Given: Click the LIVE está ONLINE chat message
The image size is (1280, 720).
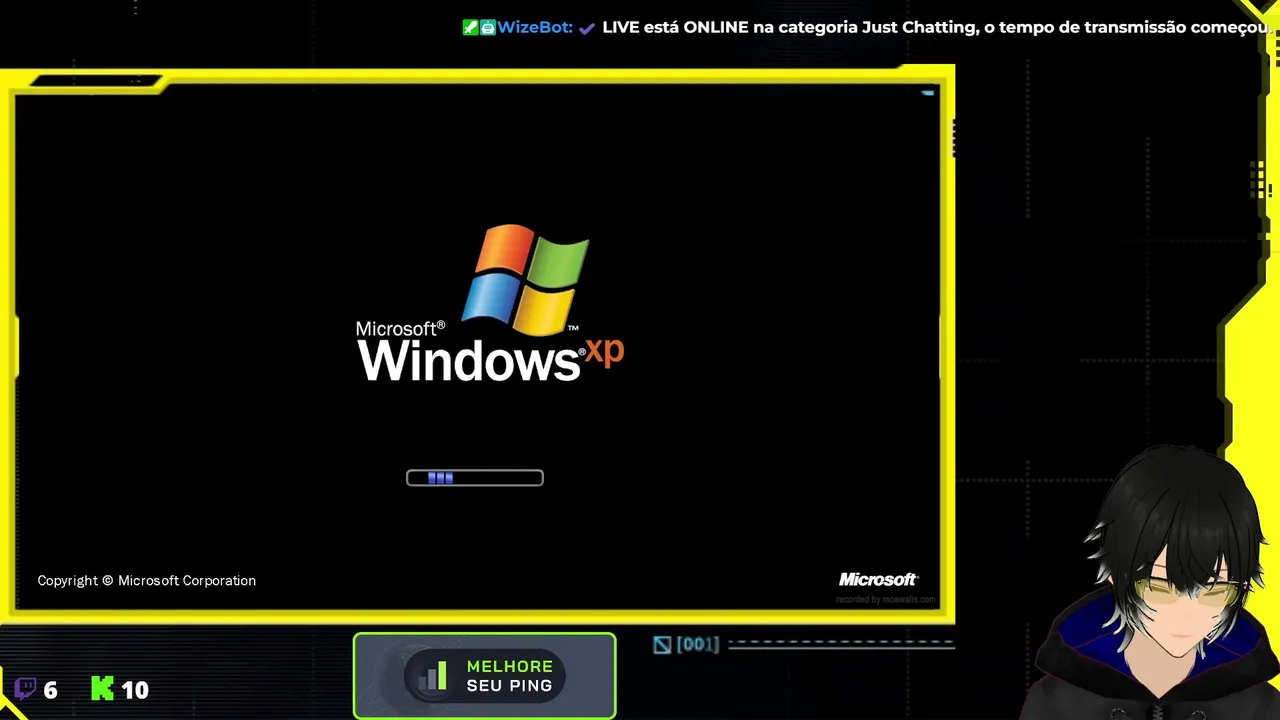Looking at the screenshot, I should 936,27.
